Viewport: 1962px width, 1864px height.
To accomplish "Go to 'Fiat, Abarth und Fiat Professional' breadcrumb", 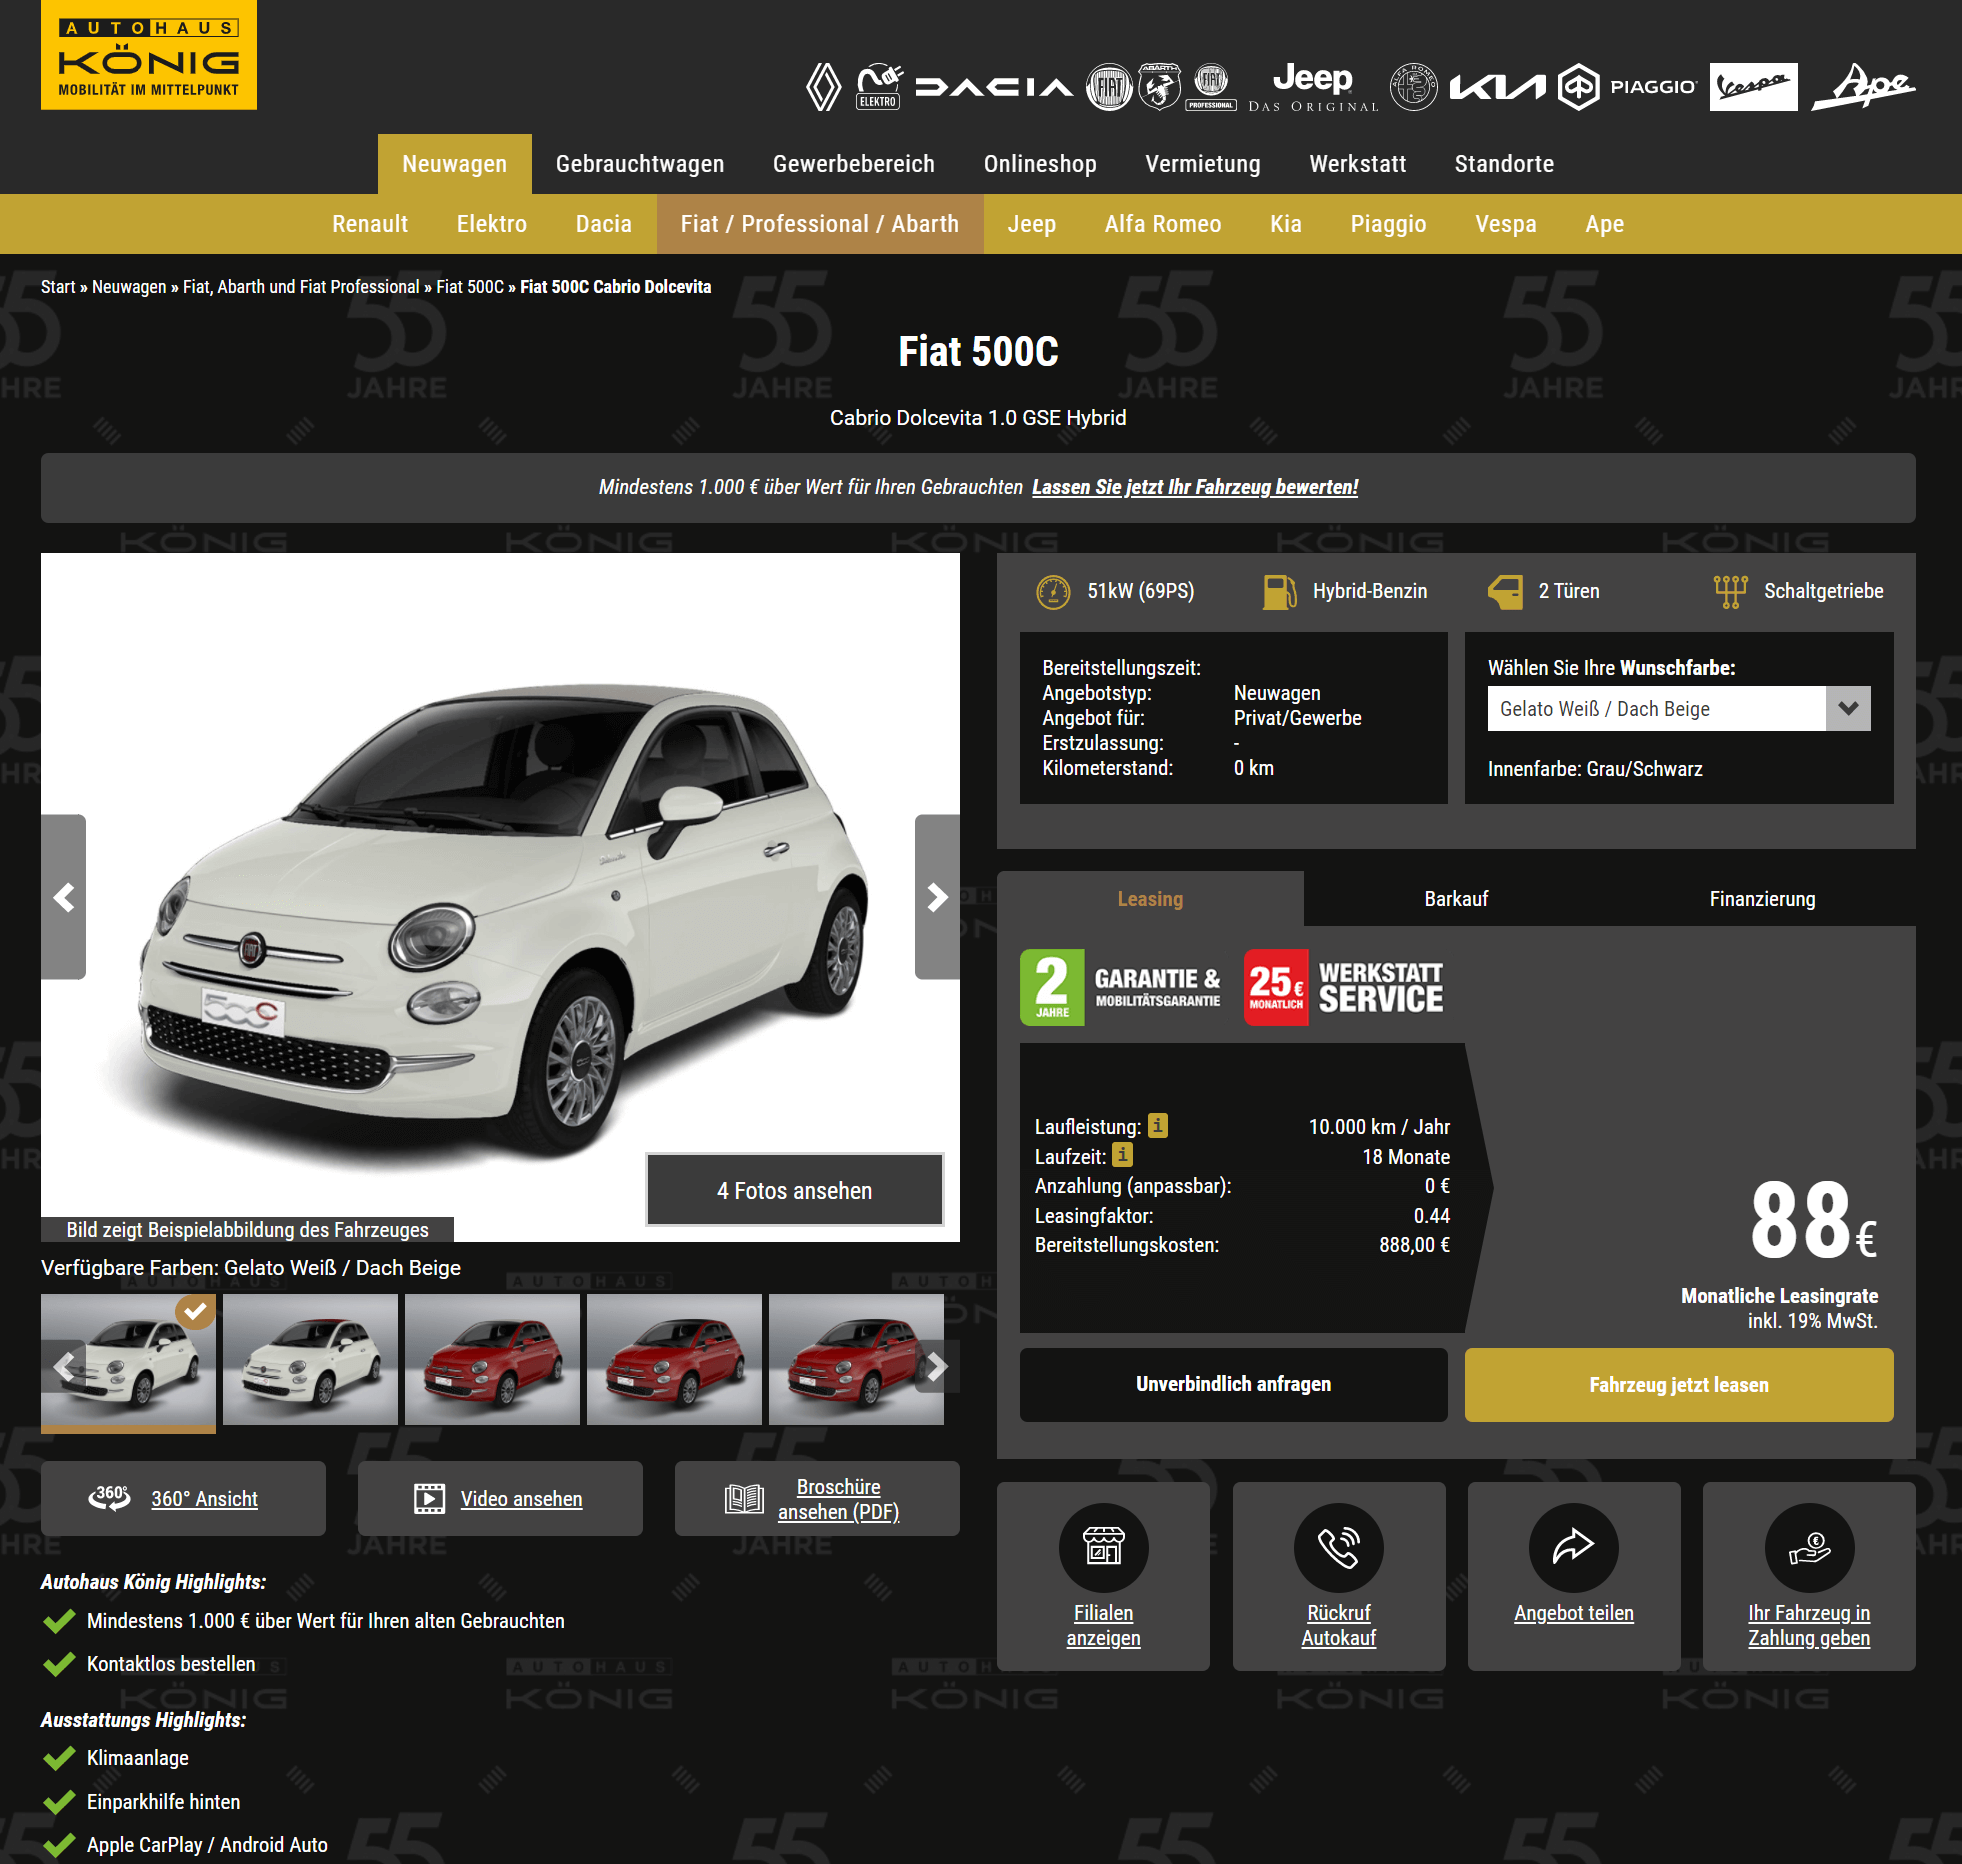I will point(301,287).
